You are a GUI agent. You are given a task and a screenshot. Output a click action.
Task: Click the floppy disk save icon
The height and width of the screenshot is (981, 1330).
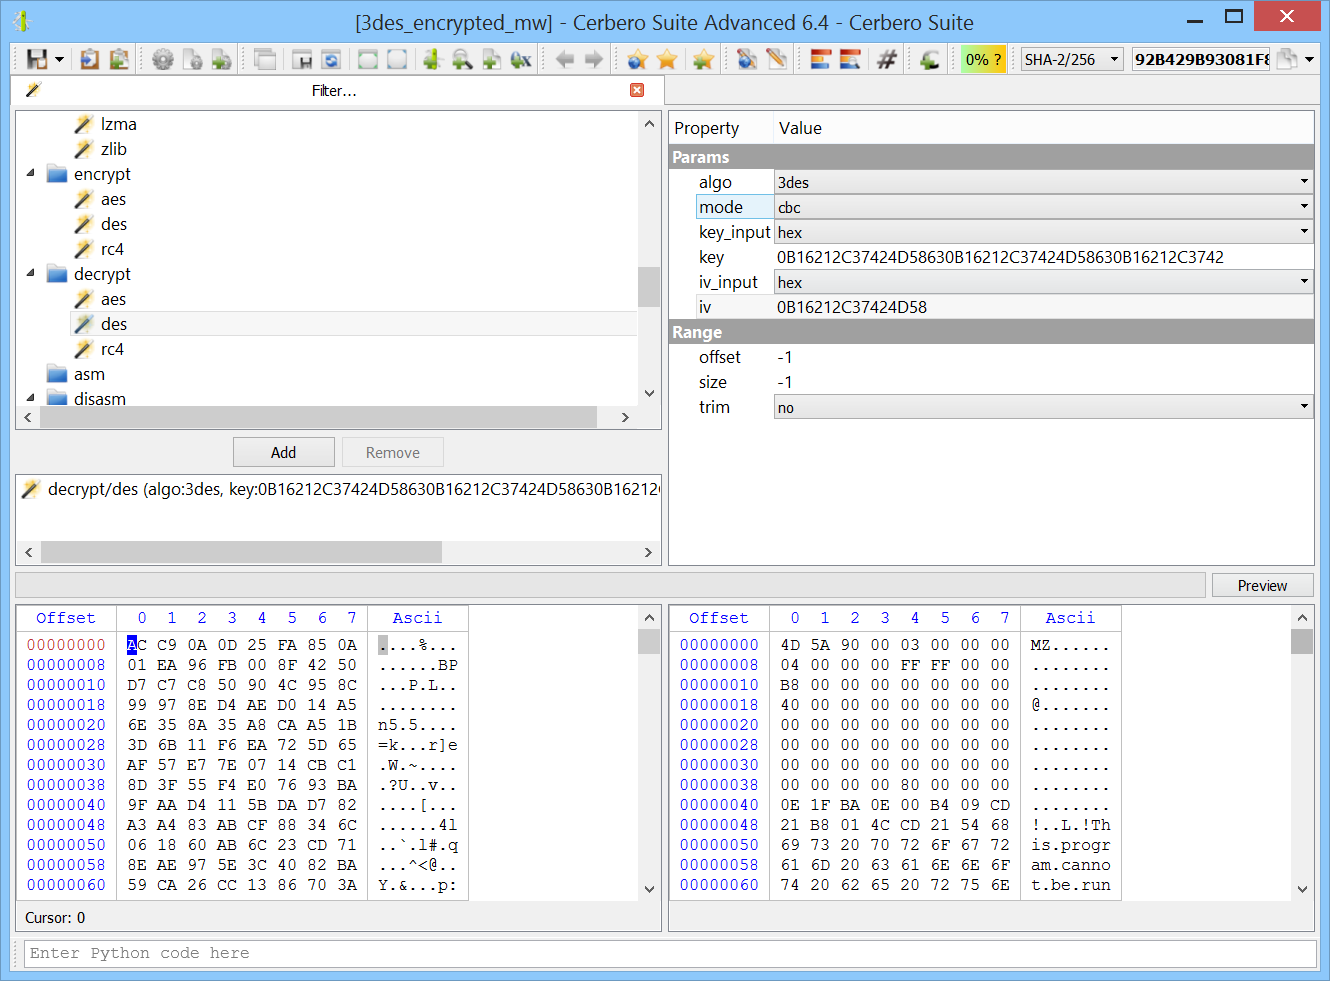[37, 59]
